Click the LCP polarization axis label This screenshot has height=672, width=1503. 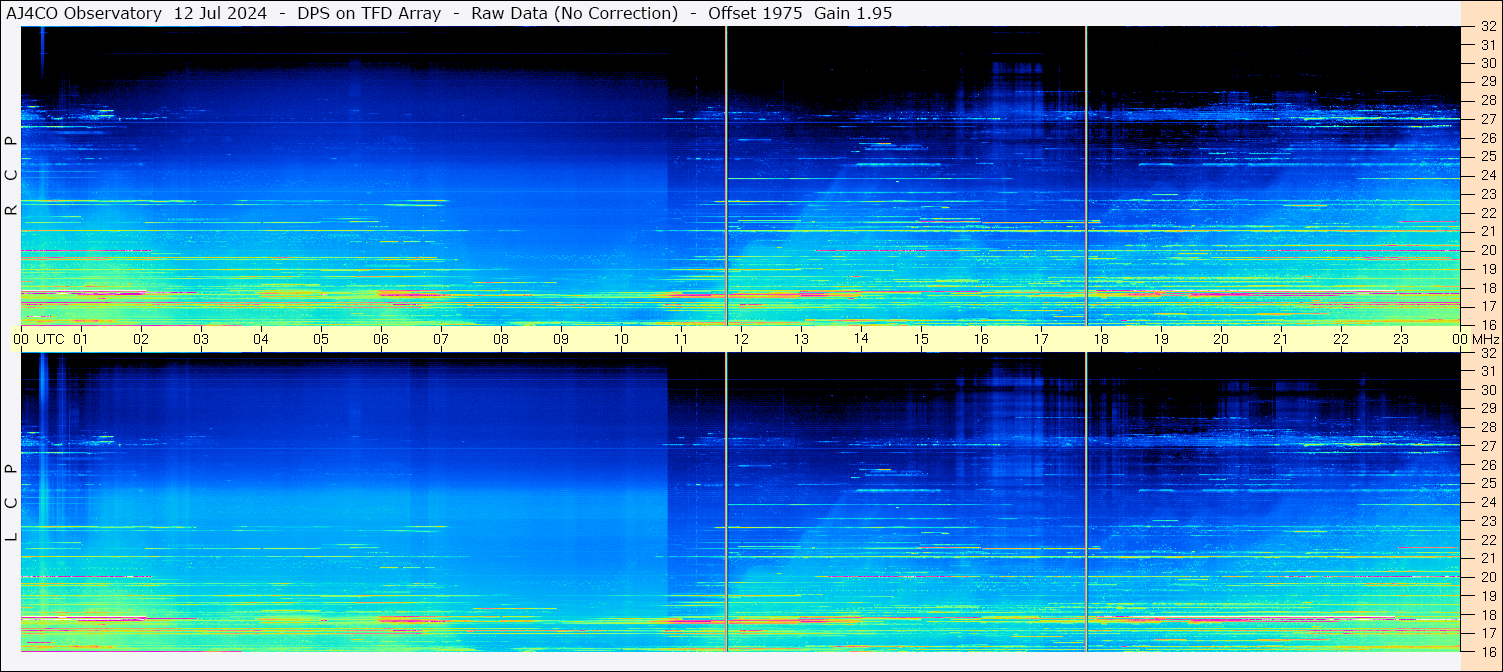click(x=11, y=503)
